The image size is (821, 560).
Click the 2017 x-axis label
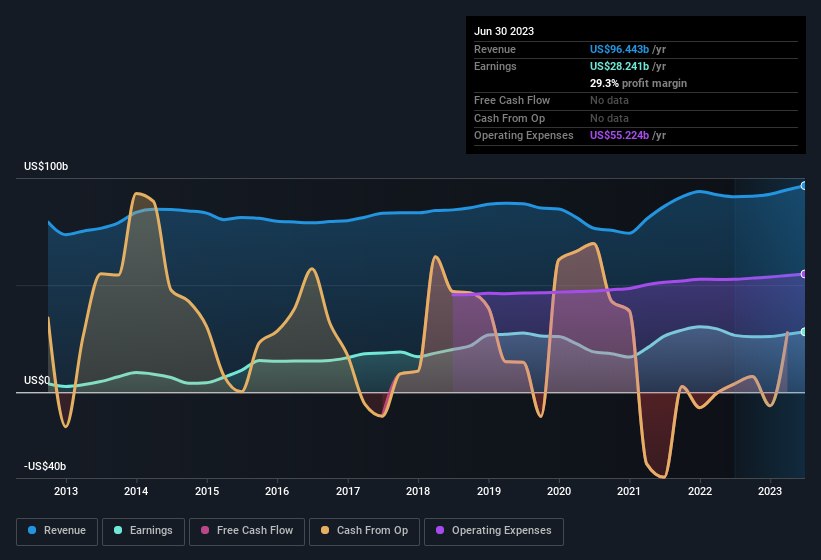tap(348, 491)
